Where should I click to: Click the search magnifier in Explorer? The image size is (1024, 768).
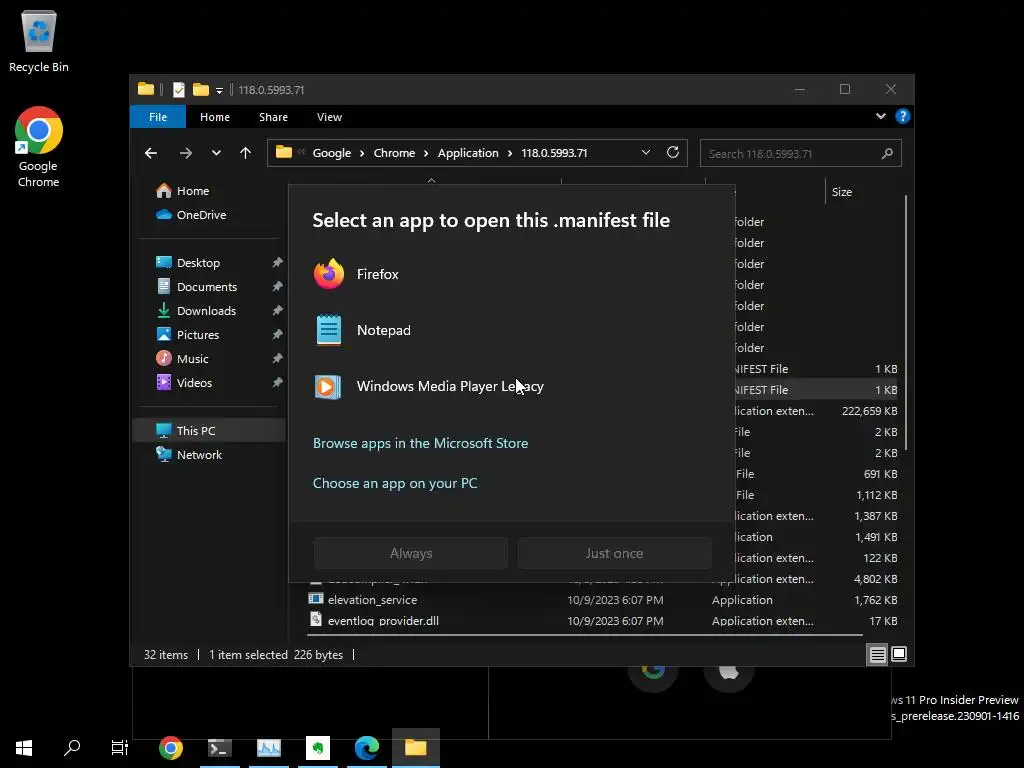[x=887, y=153]
